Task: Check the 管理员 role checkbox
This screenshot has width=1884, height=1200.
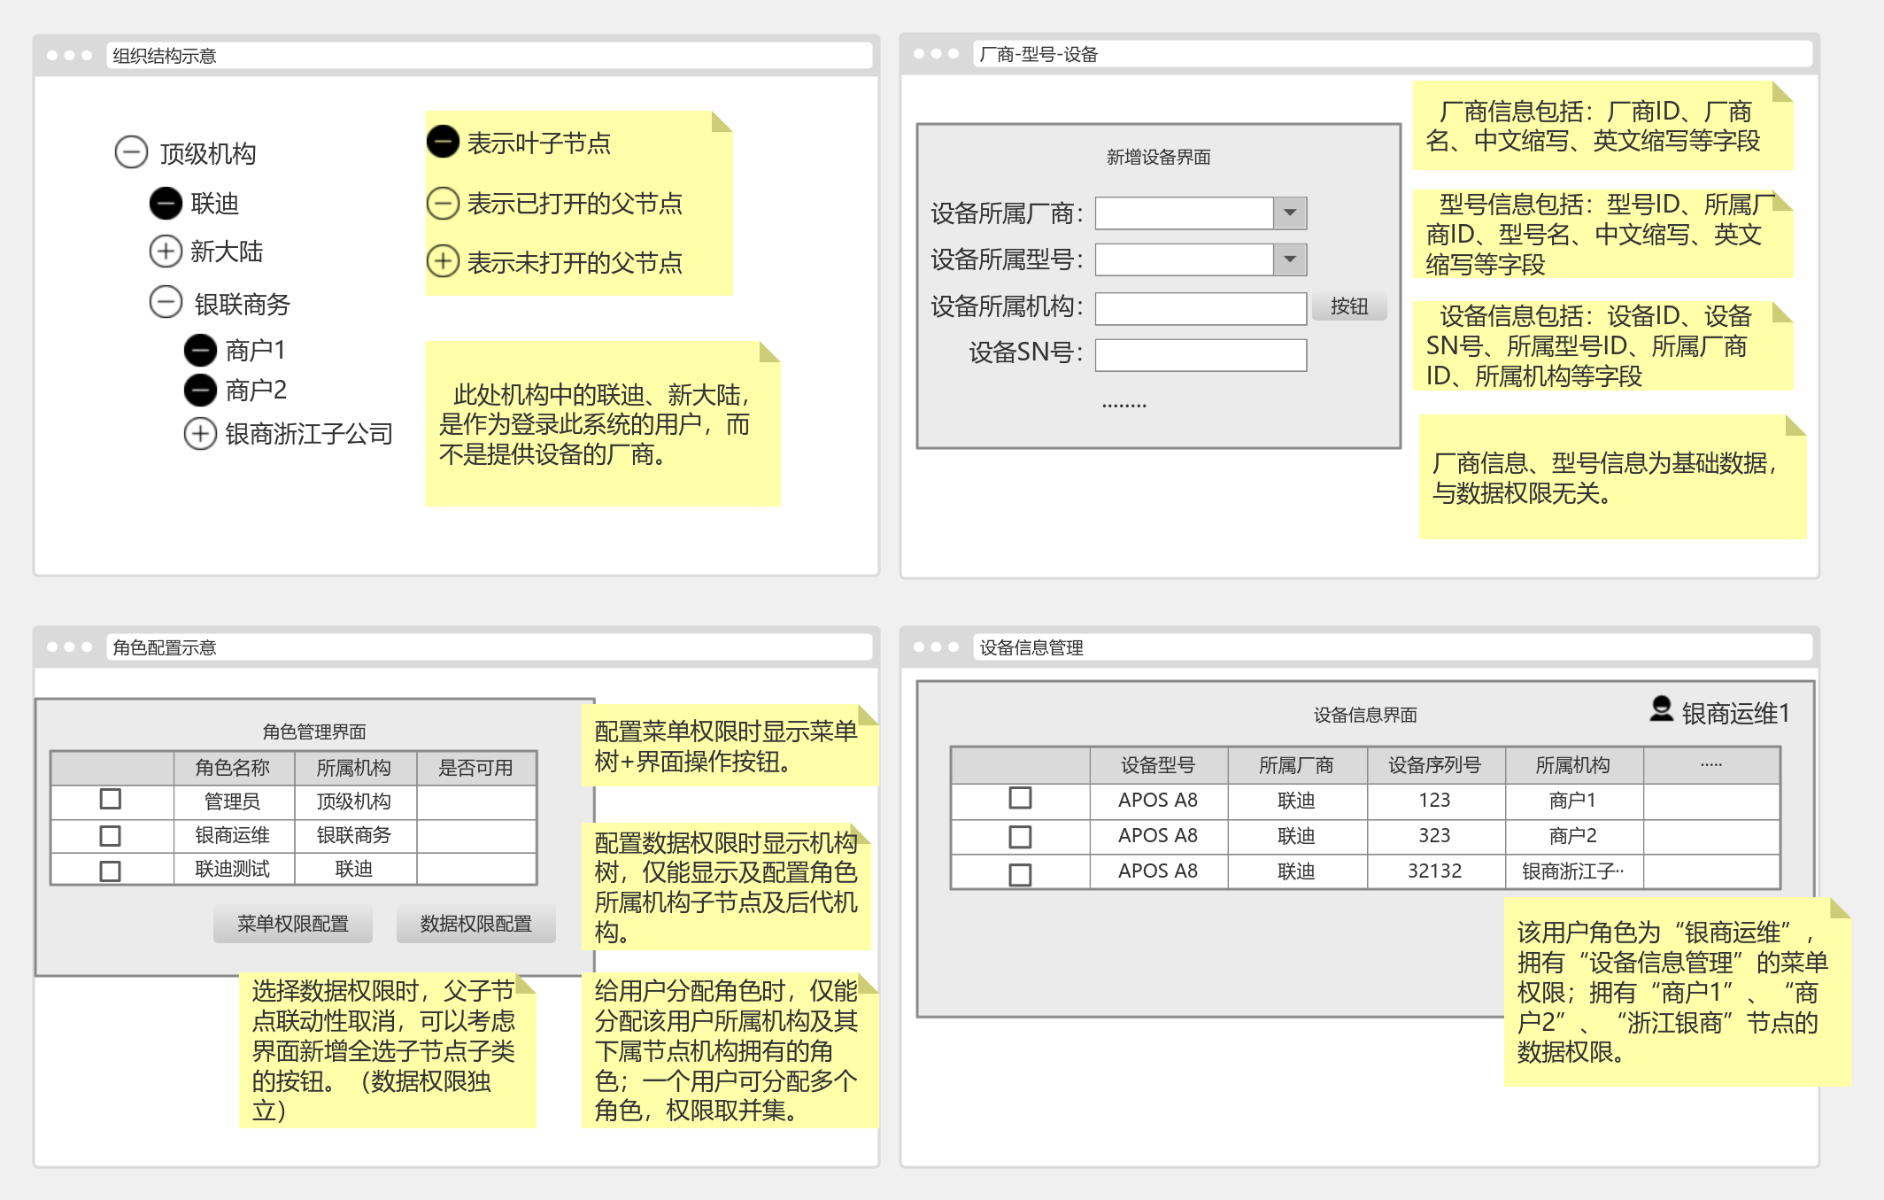Action: pyautogui.click(x=110, y=800)
